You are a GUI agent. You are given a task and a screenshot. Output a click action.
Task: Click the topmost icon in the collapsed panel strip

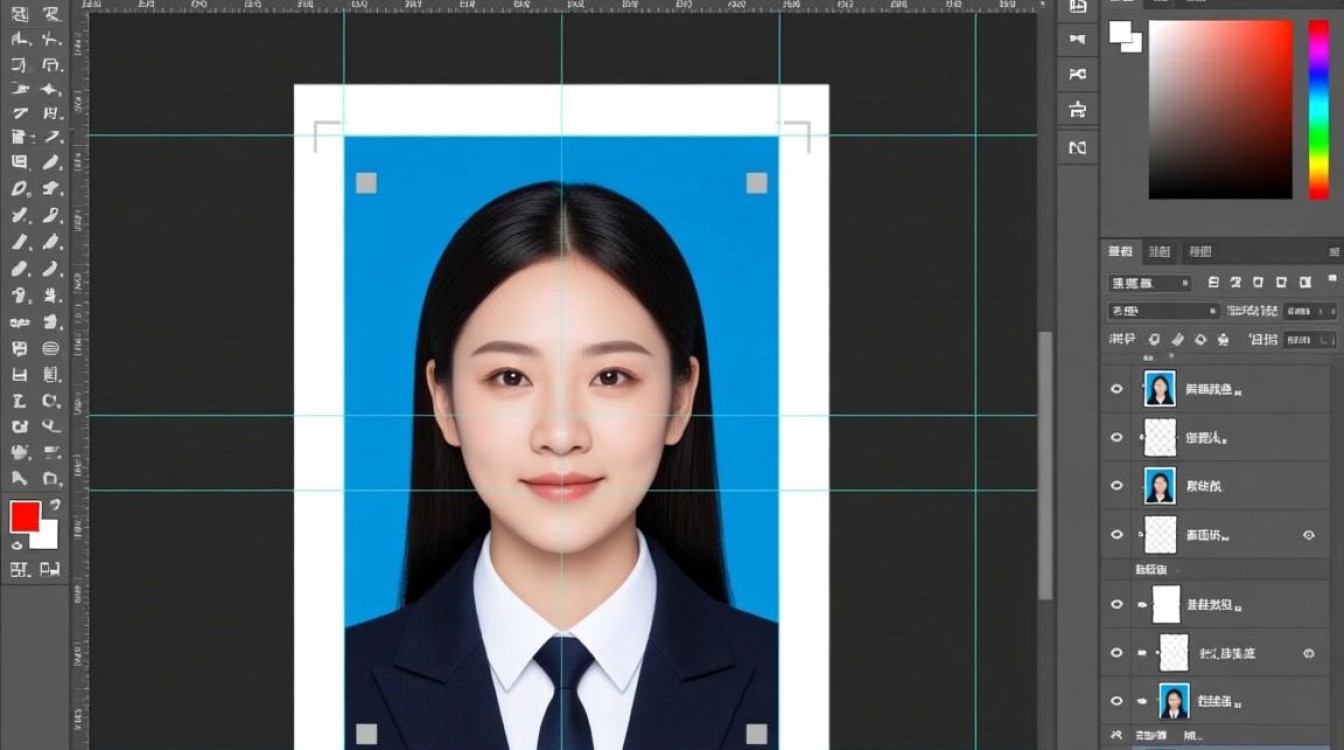pyautogui.click(x=1077, y=6)
